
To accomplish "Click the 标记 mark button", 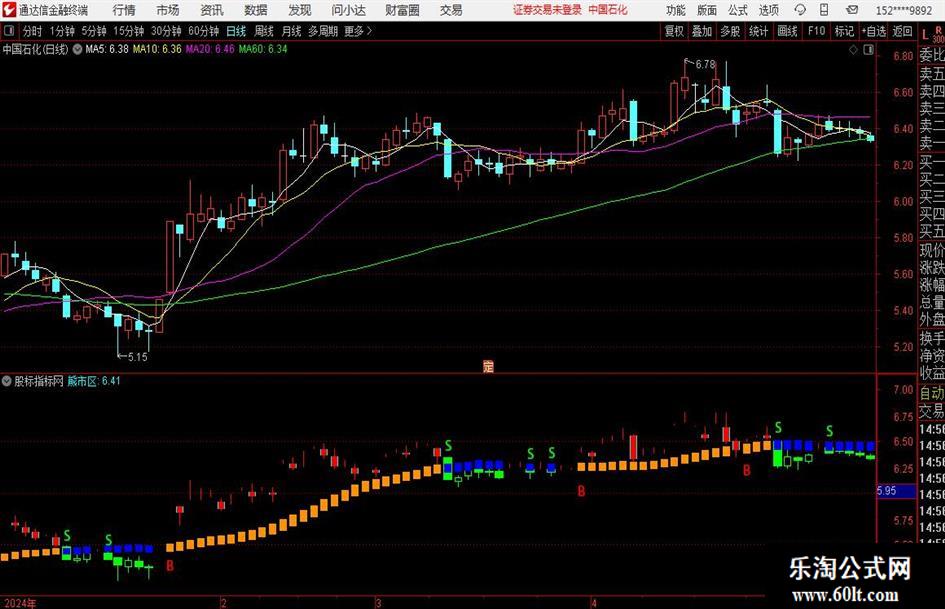I will (844, 31).
